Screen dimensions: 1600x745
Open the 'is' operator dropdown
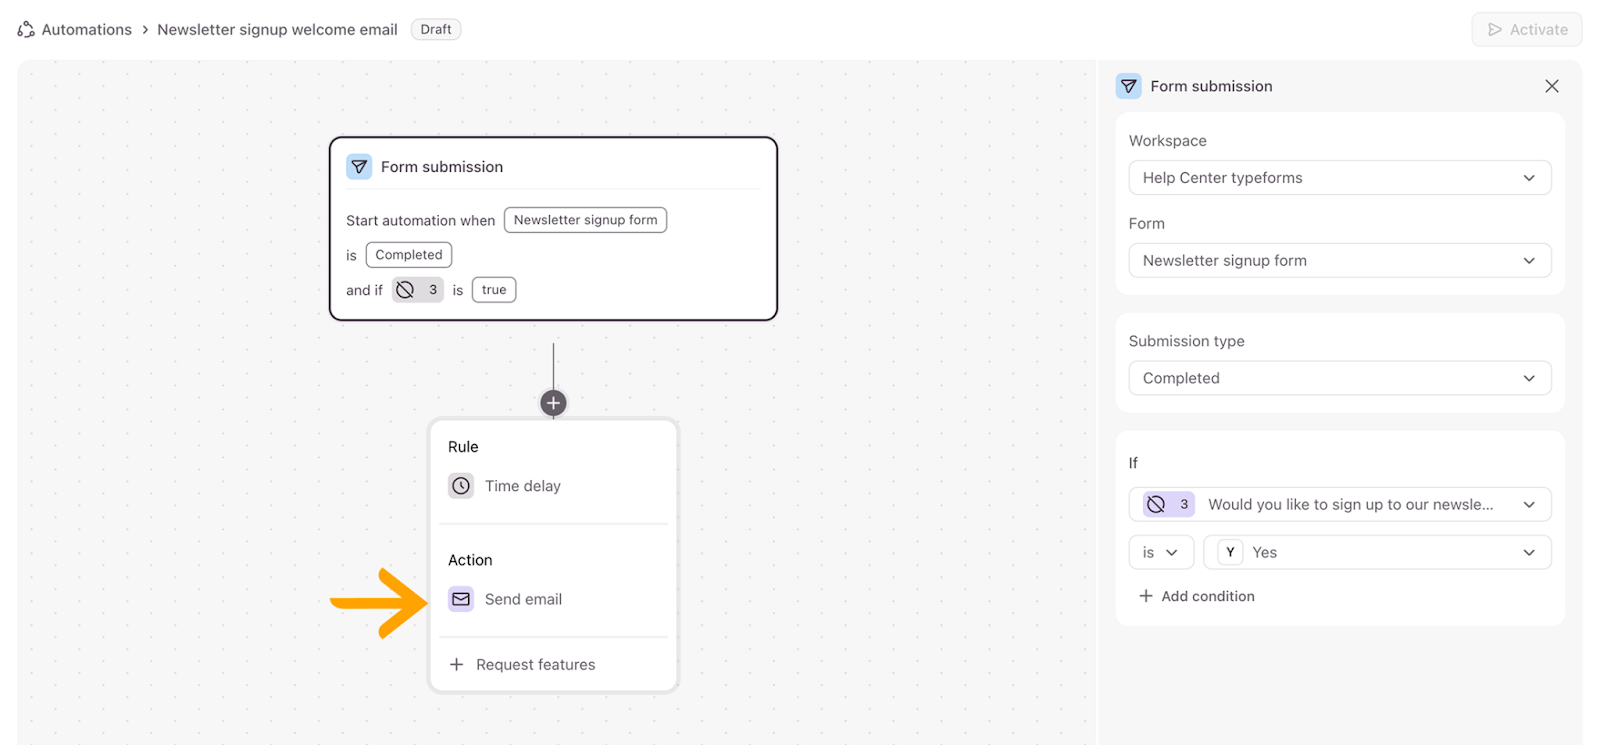(x=1160, y=552)
